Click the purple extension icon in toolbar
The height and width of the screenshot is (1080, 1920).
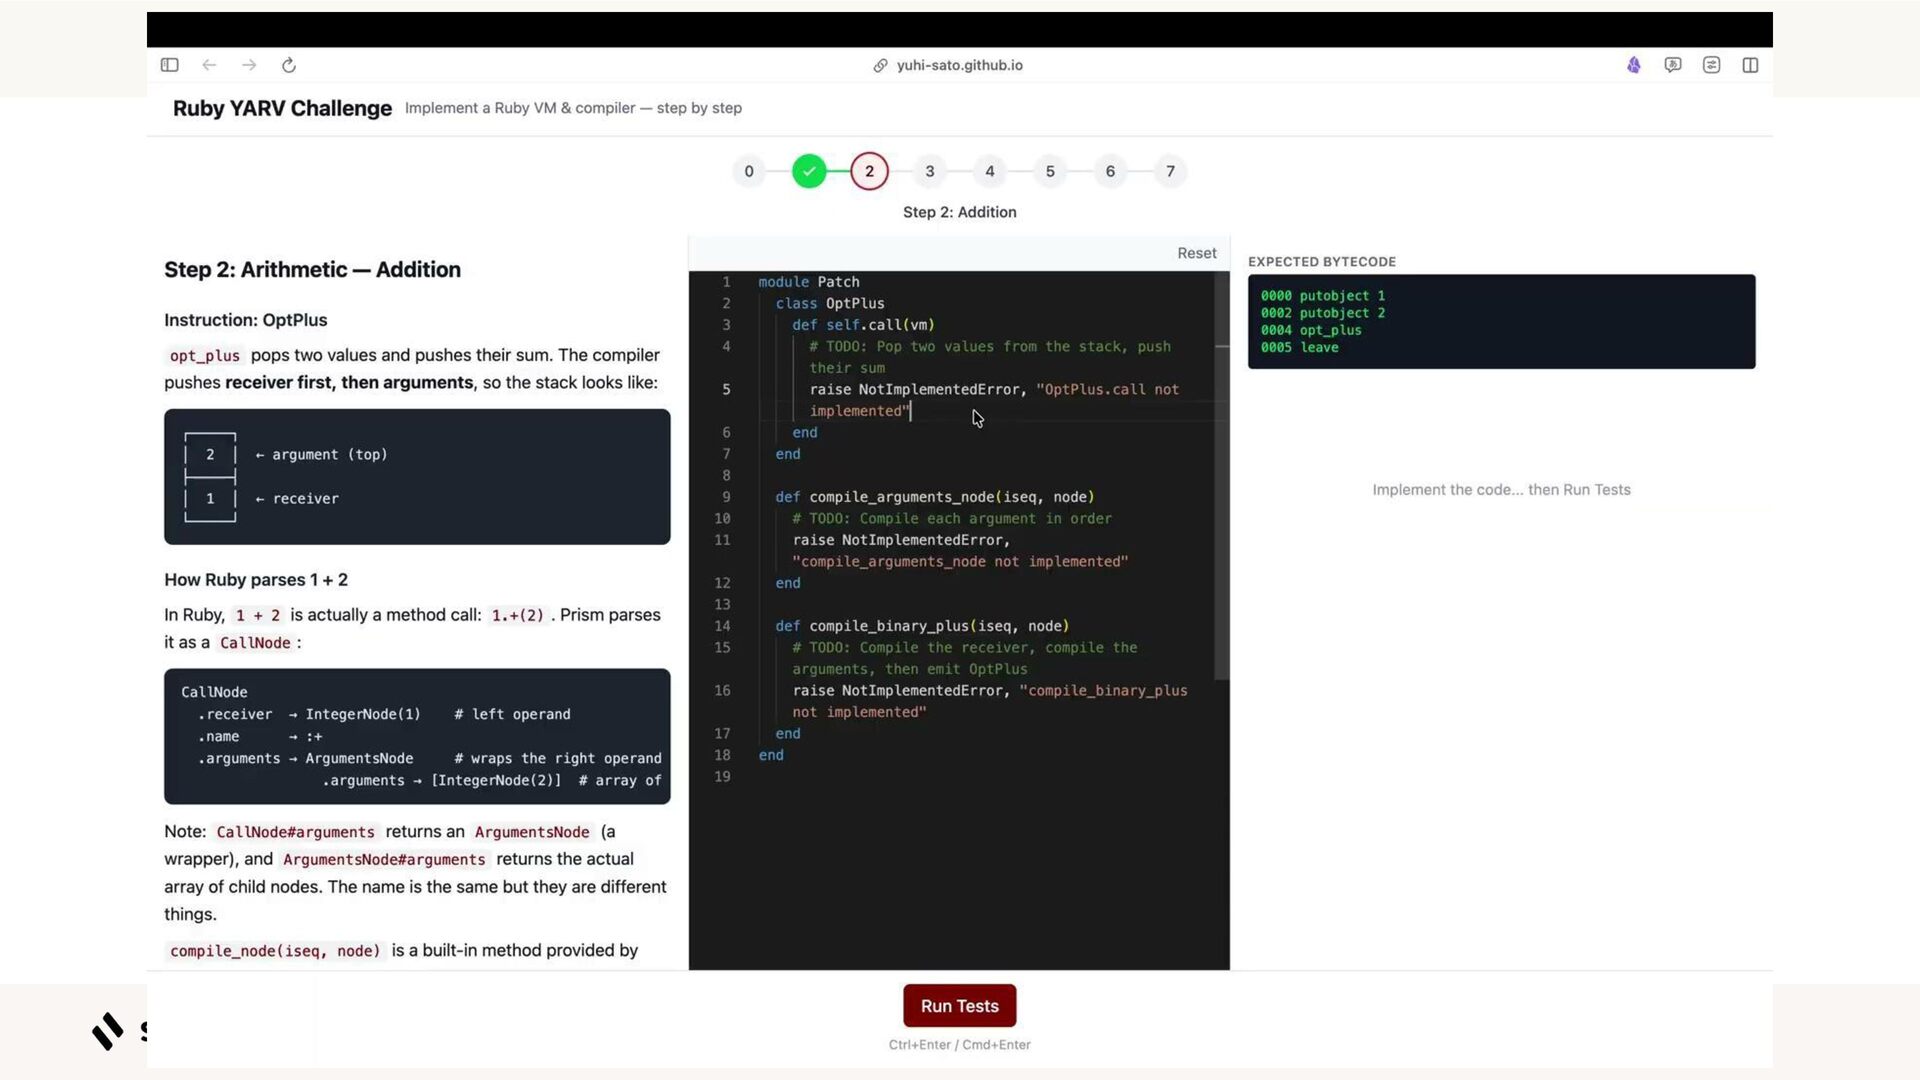[x=1633, y=65]
